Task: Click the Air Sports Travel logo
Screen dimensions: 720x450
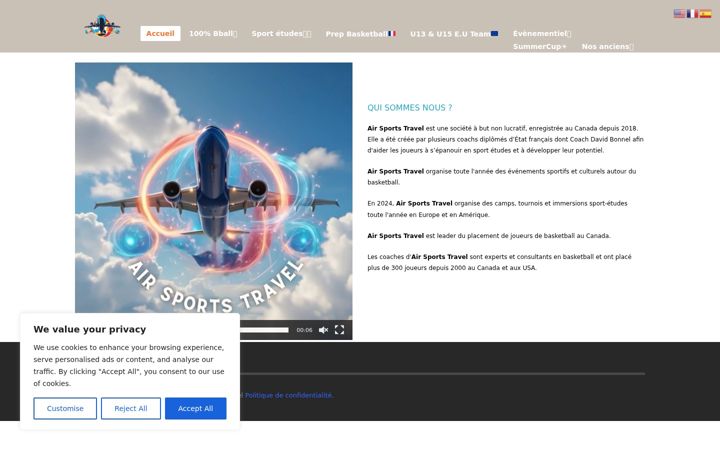Action: coord(102,26)
